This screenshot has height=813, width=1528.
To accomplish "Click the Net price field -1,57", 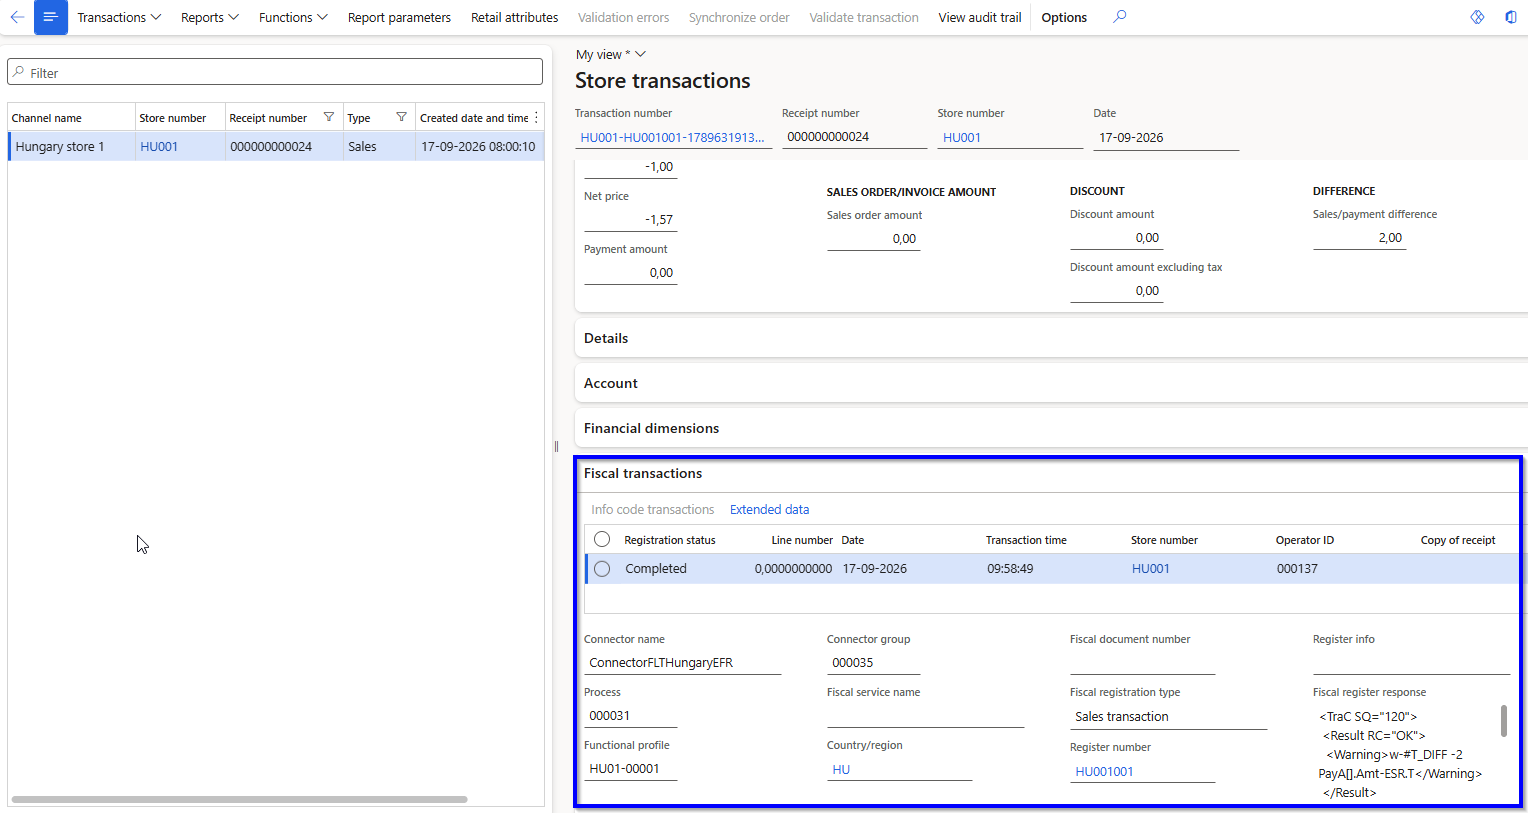I will click(630, 219).
